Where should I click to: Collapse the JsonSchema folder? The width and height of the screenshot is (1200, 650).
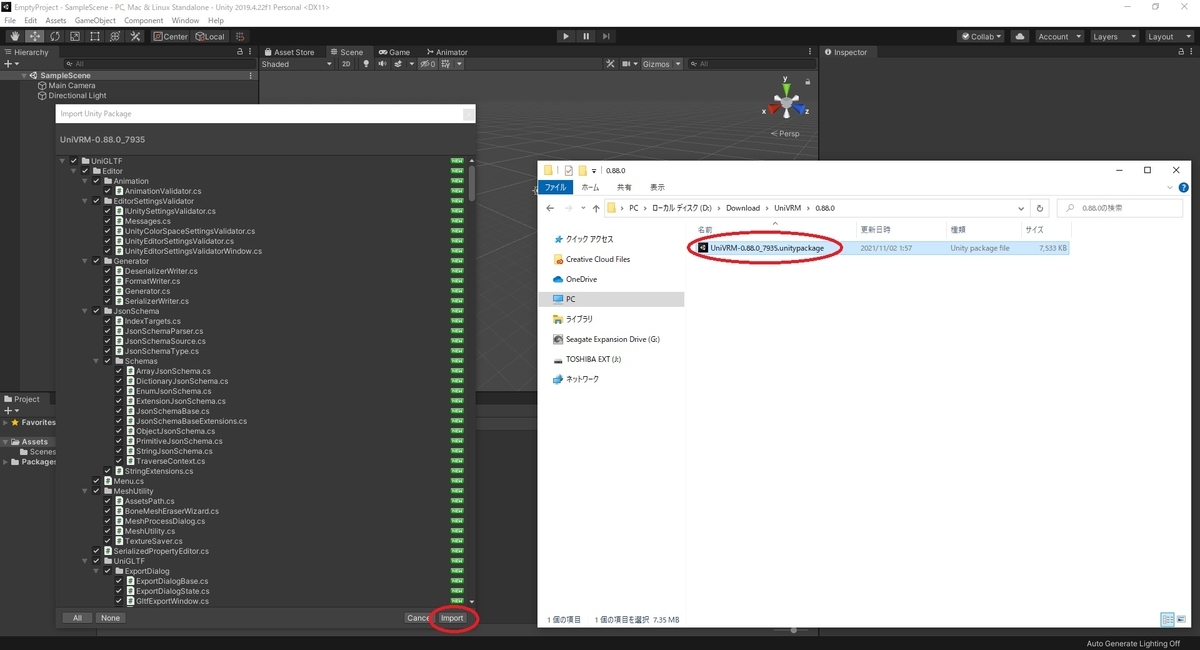click(85, 311)
